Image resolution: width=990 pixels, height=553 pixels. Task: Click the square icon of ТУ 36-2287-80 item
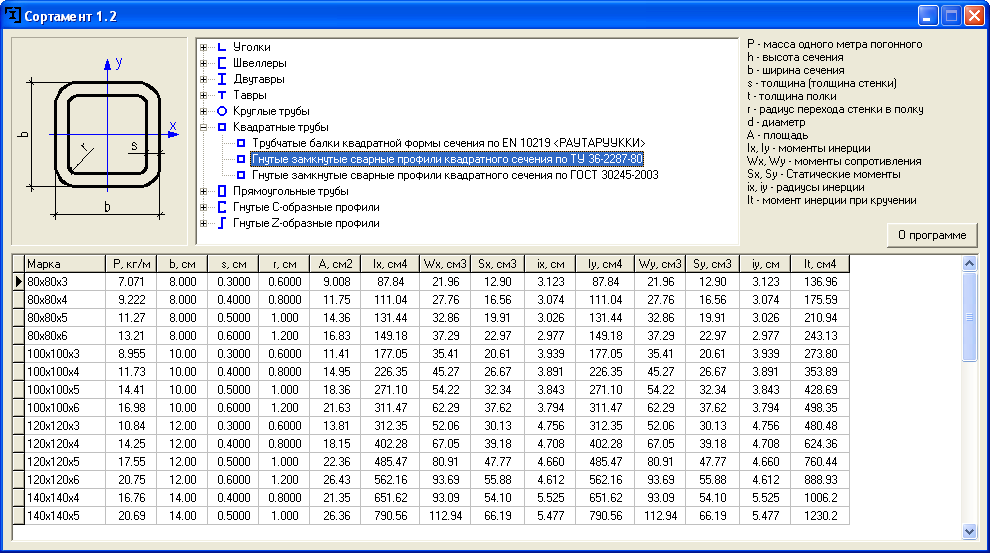(x=241, y=159)
